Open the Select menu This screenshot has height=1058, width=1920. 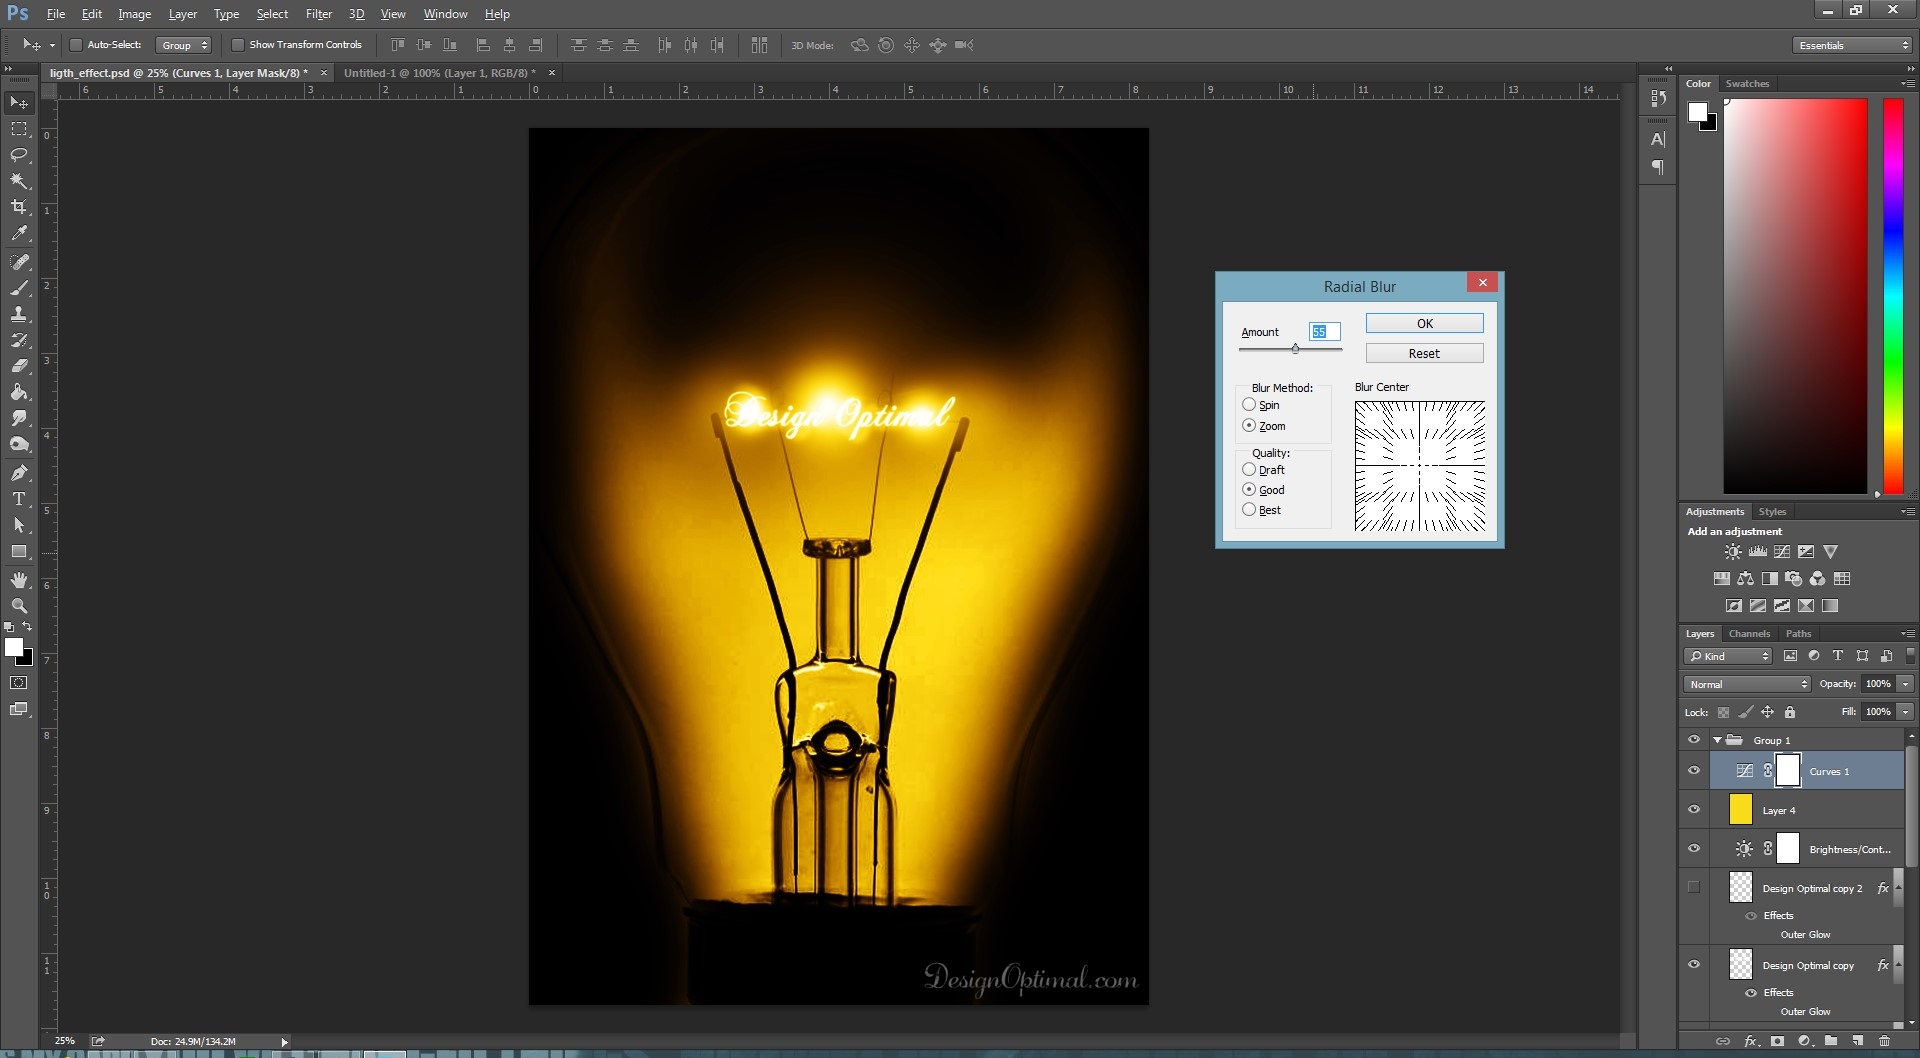(x=272, y=14)
